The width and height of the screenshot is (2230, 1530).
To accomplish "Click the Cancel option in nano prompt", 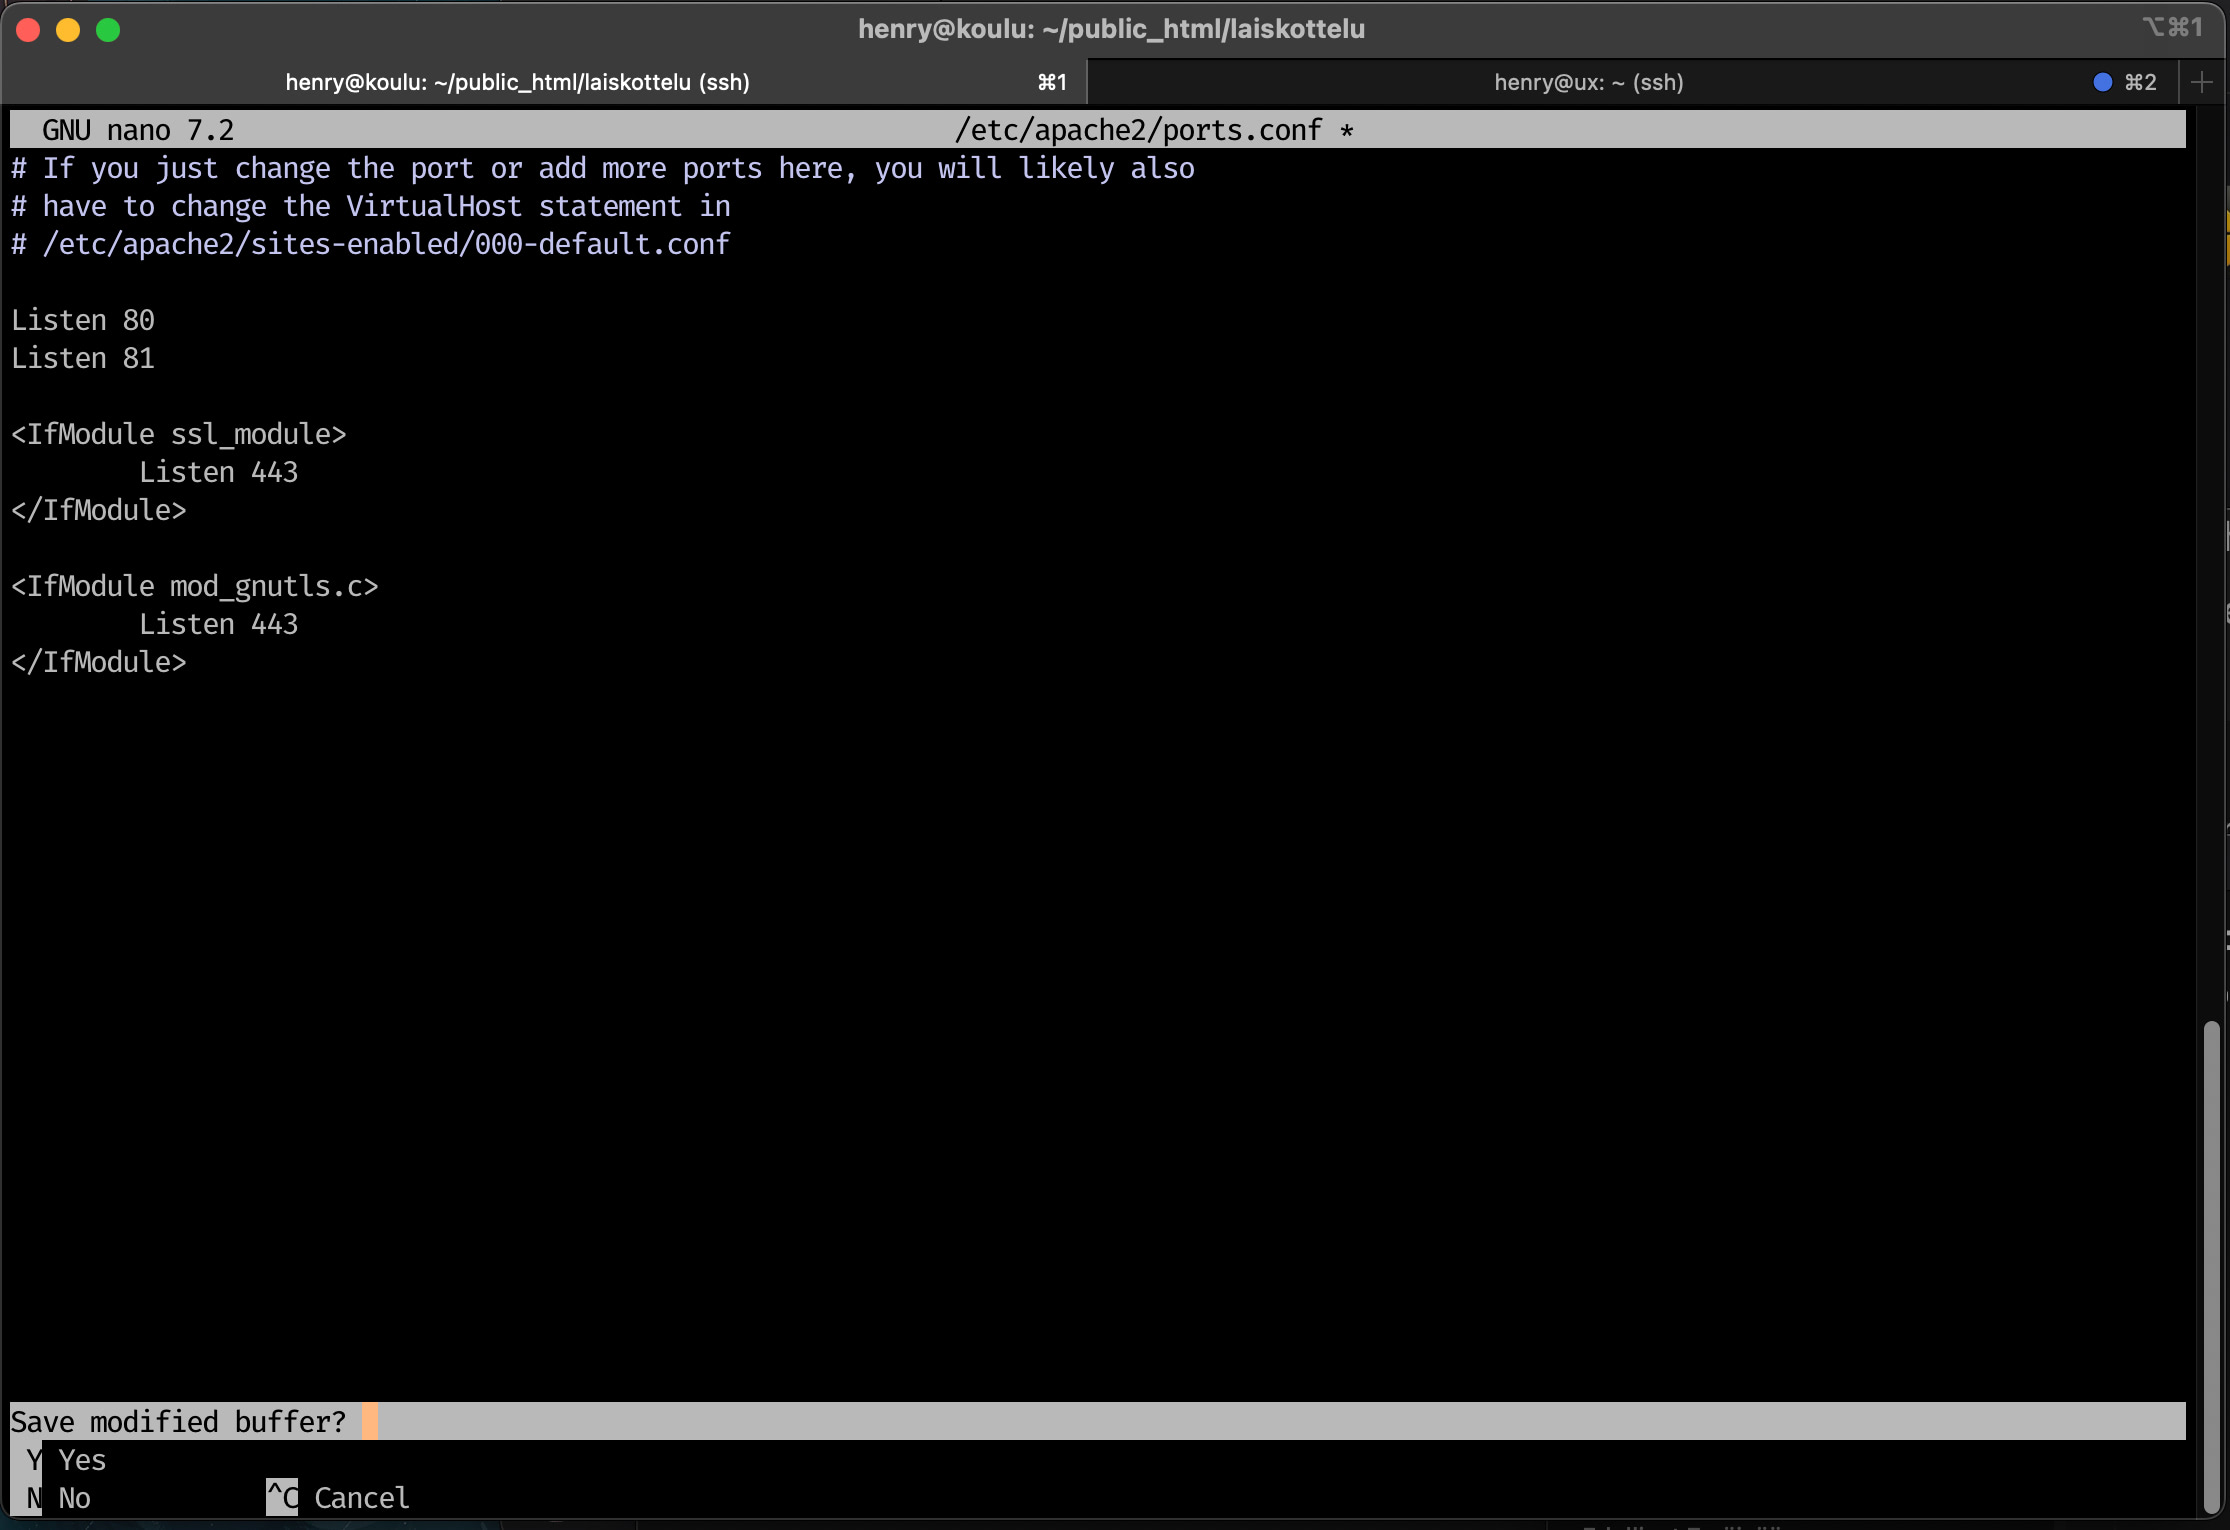I will [x=361, y=1498].
